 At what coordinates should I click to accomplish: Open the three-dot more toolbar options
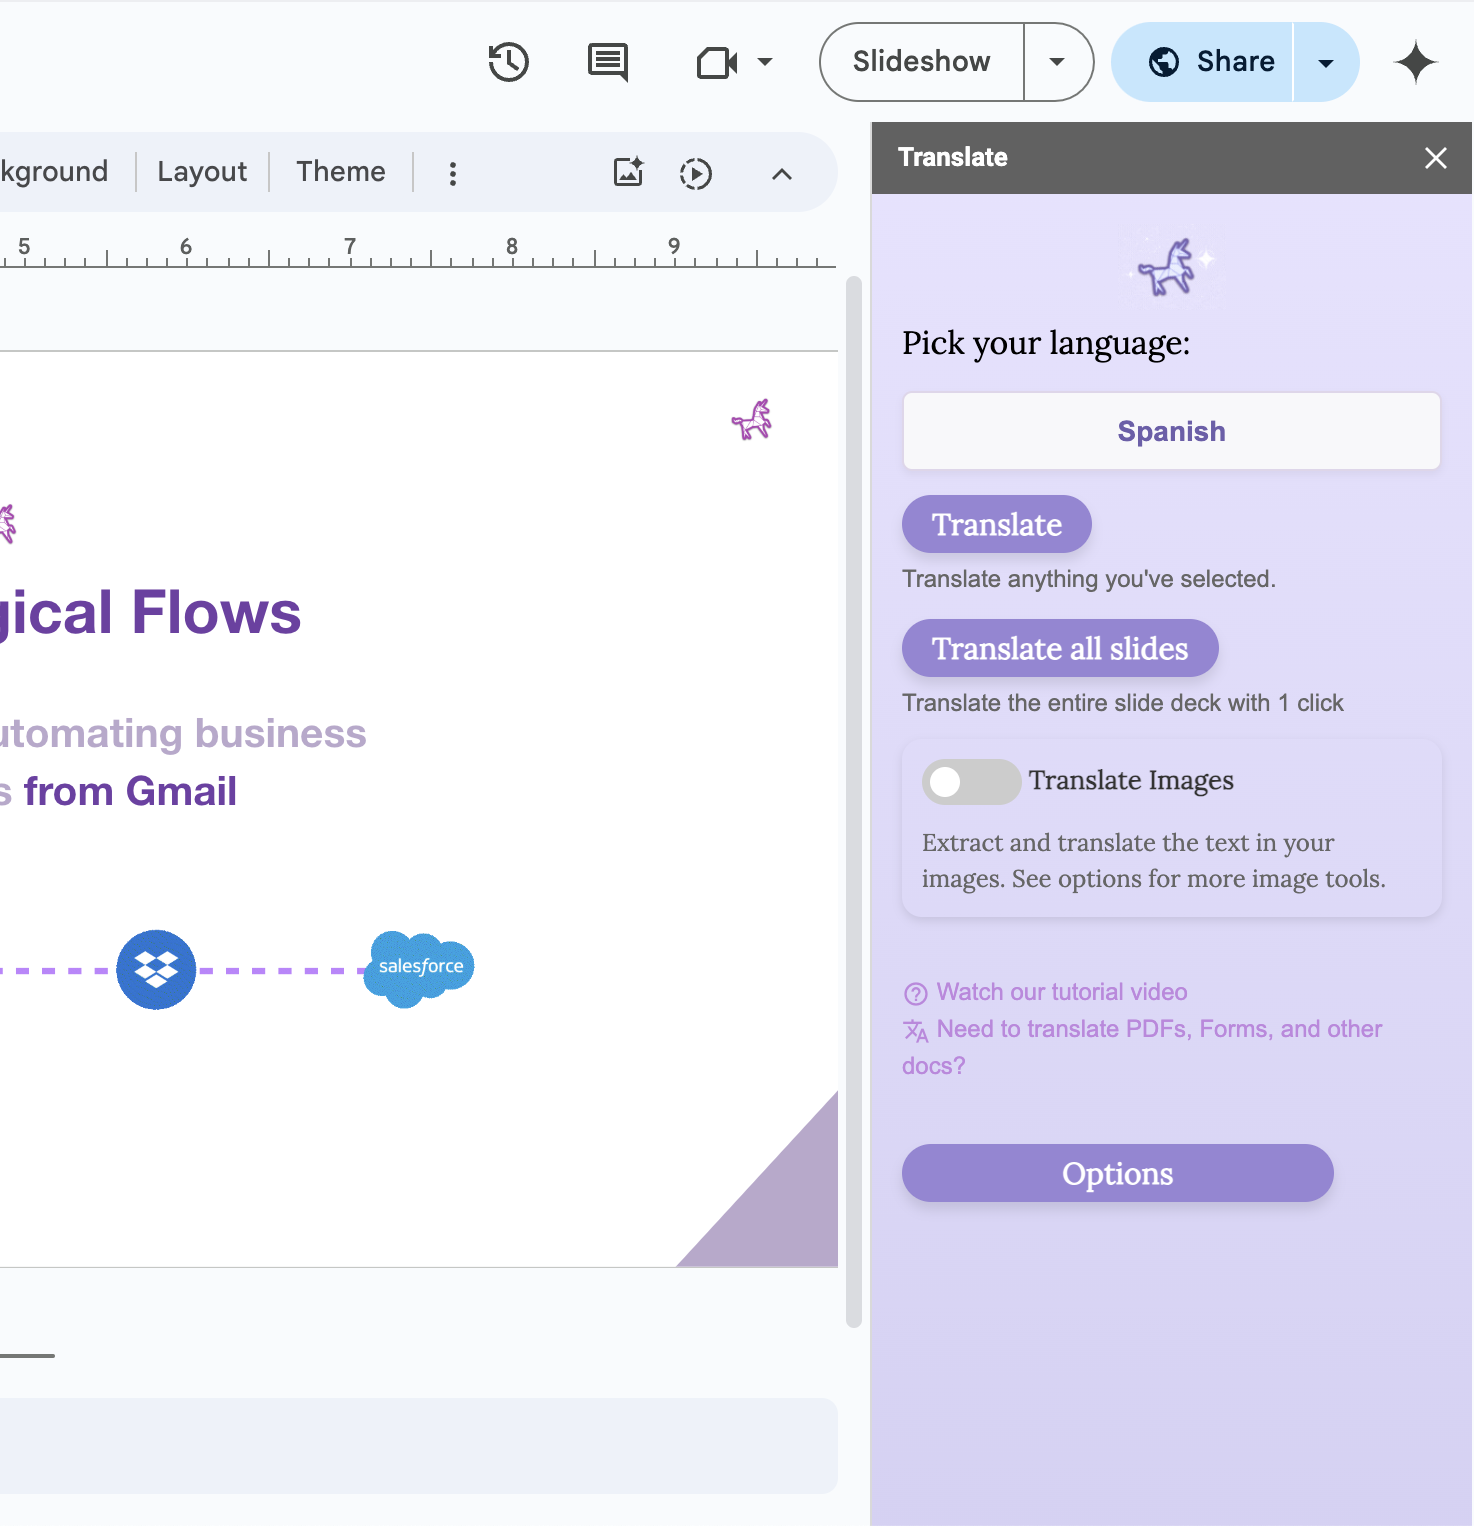click(453, 174)
